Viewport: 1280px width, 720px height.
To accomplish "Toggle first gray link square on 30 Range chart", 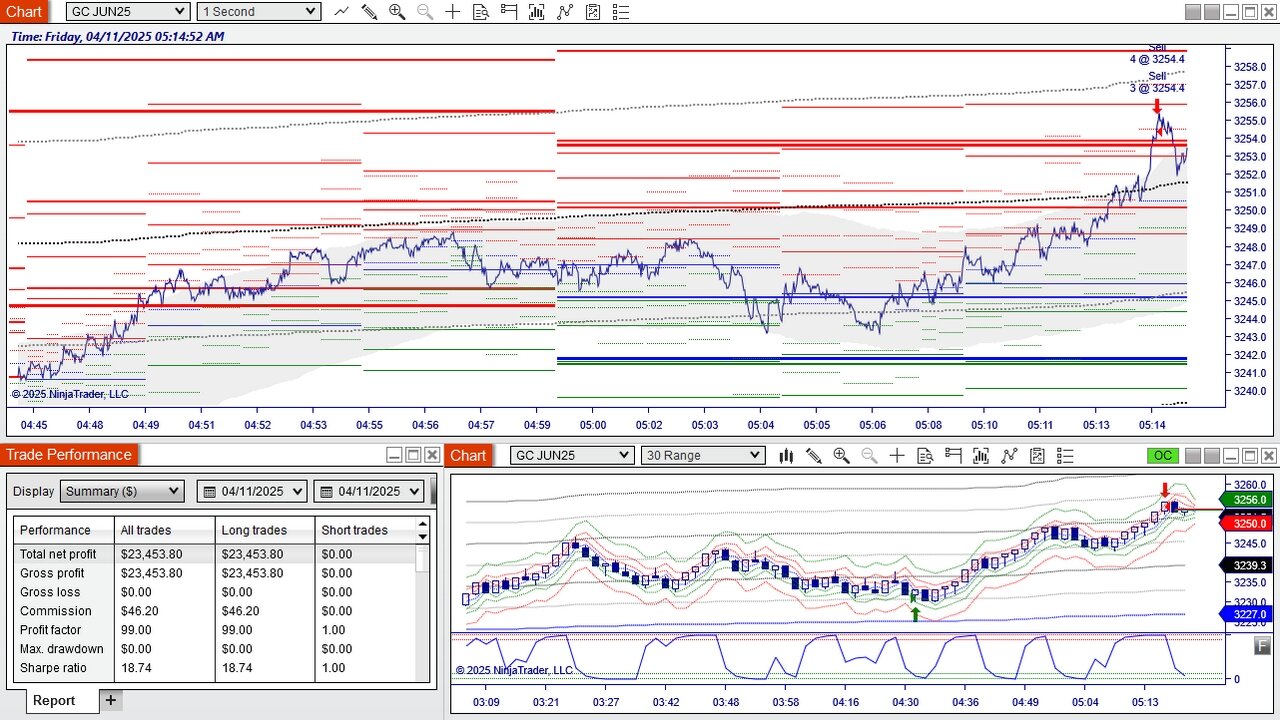I will [x=1192, y=456].
